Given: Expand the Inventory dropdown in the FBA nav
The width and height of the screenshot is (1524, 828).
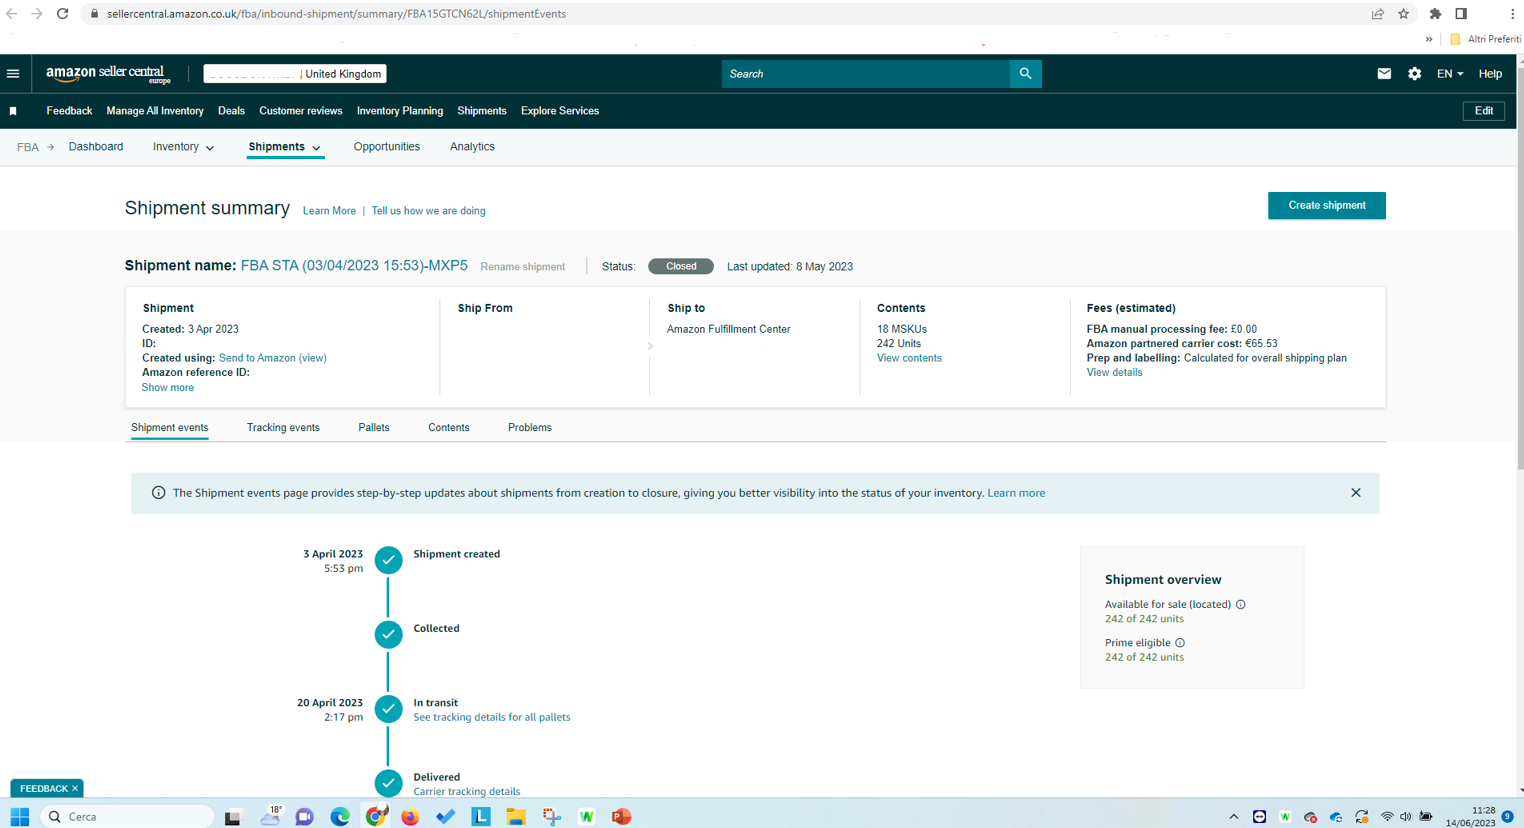Looking at the screenshot, I should pyautogui.click(x=183, y=147).
